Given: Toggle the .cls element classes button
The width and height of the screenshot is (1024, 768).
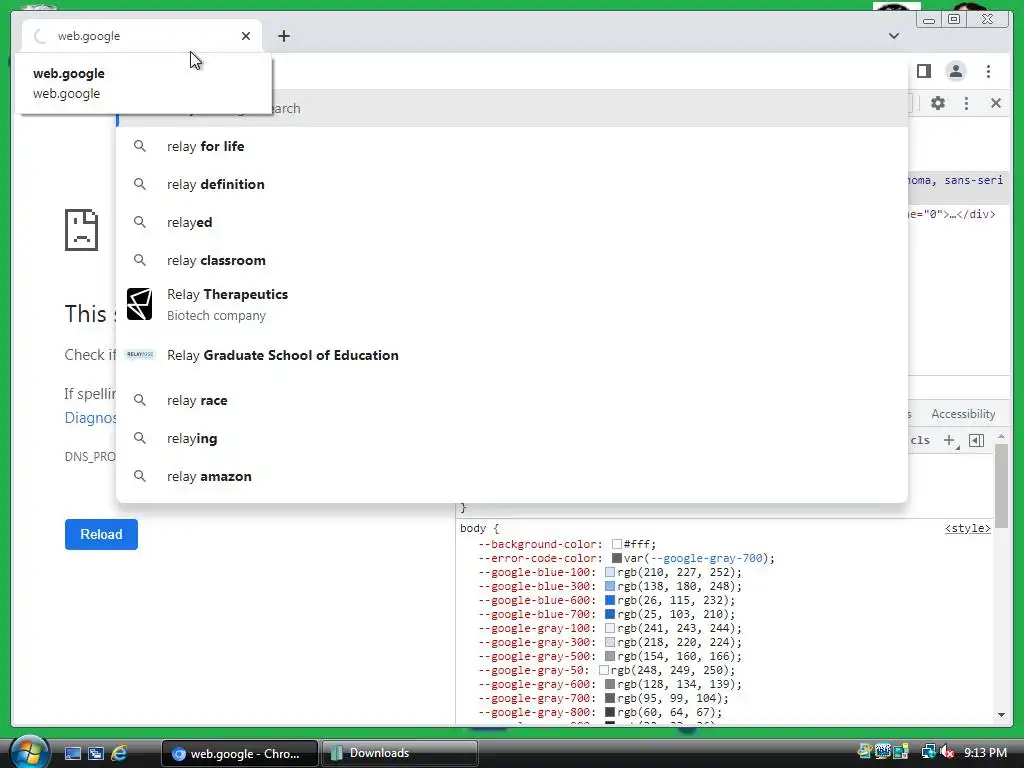Looking at the screenshot, I should (x=920, y=440).
